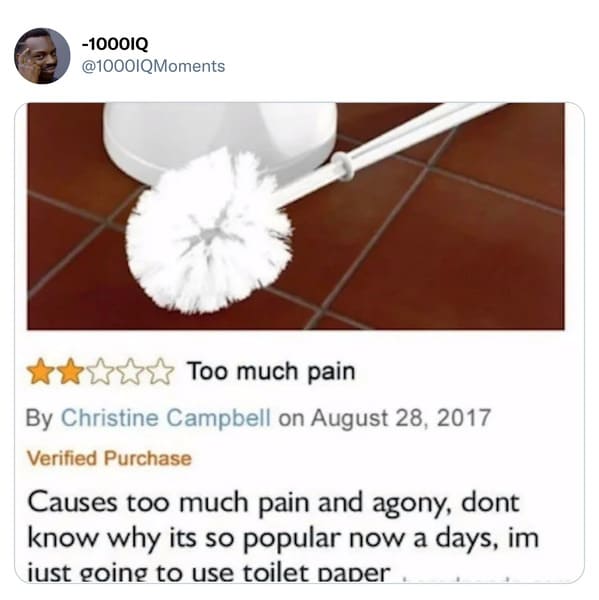Click the line mentioning toilet paper
This screenshot has width=599, height=600.
[209, 573]
